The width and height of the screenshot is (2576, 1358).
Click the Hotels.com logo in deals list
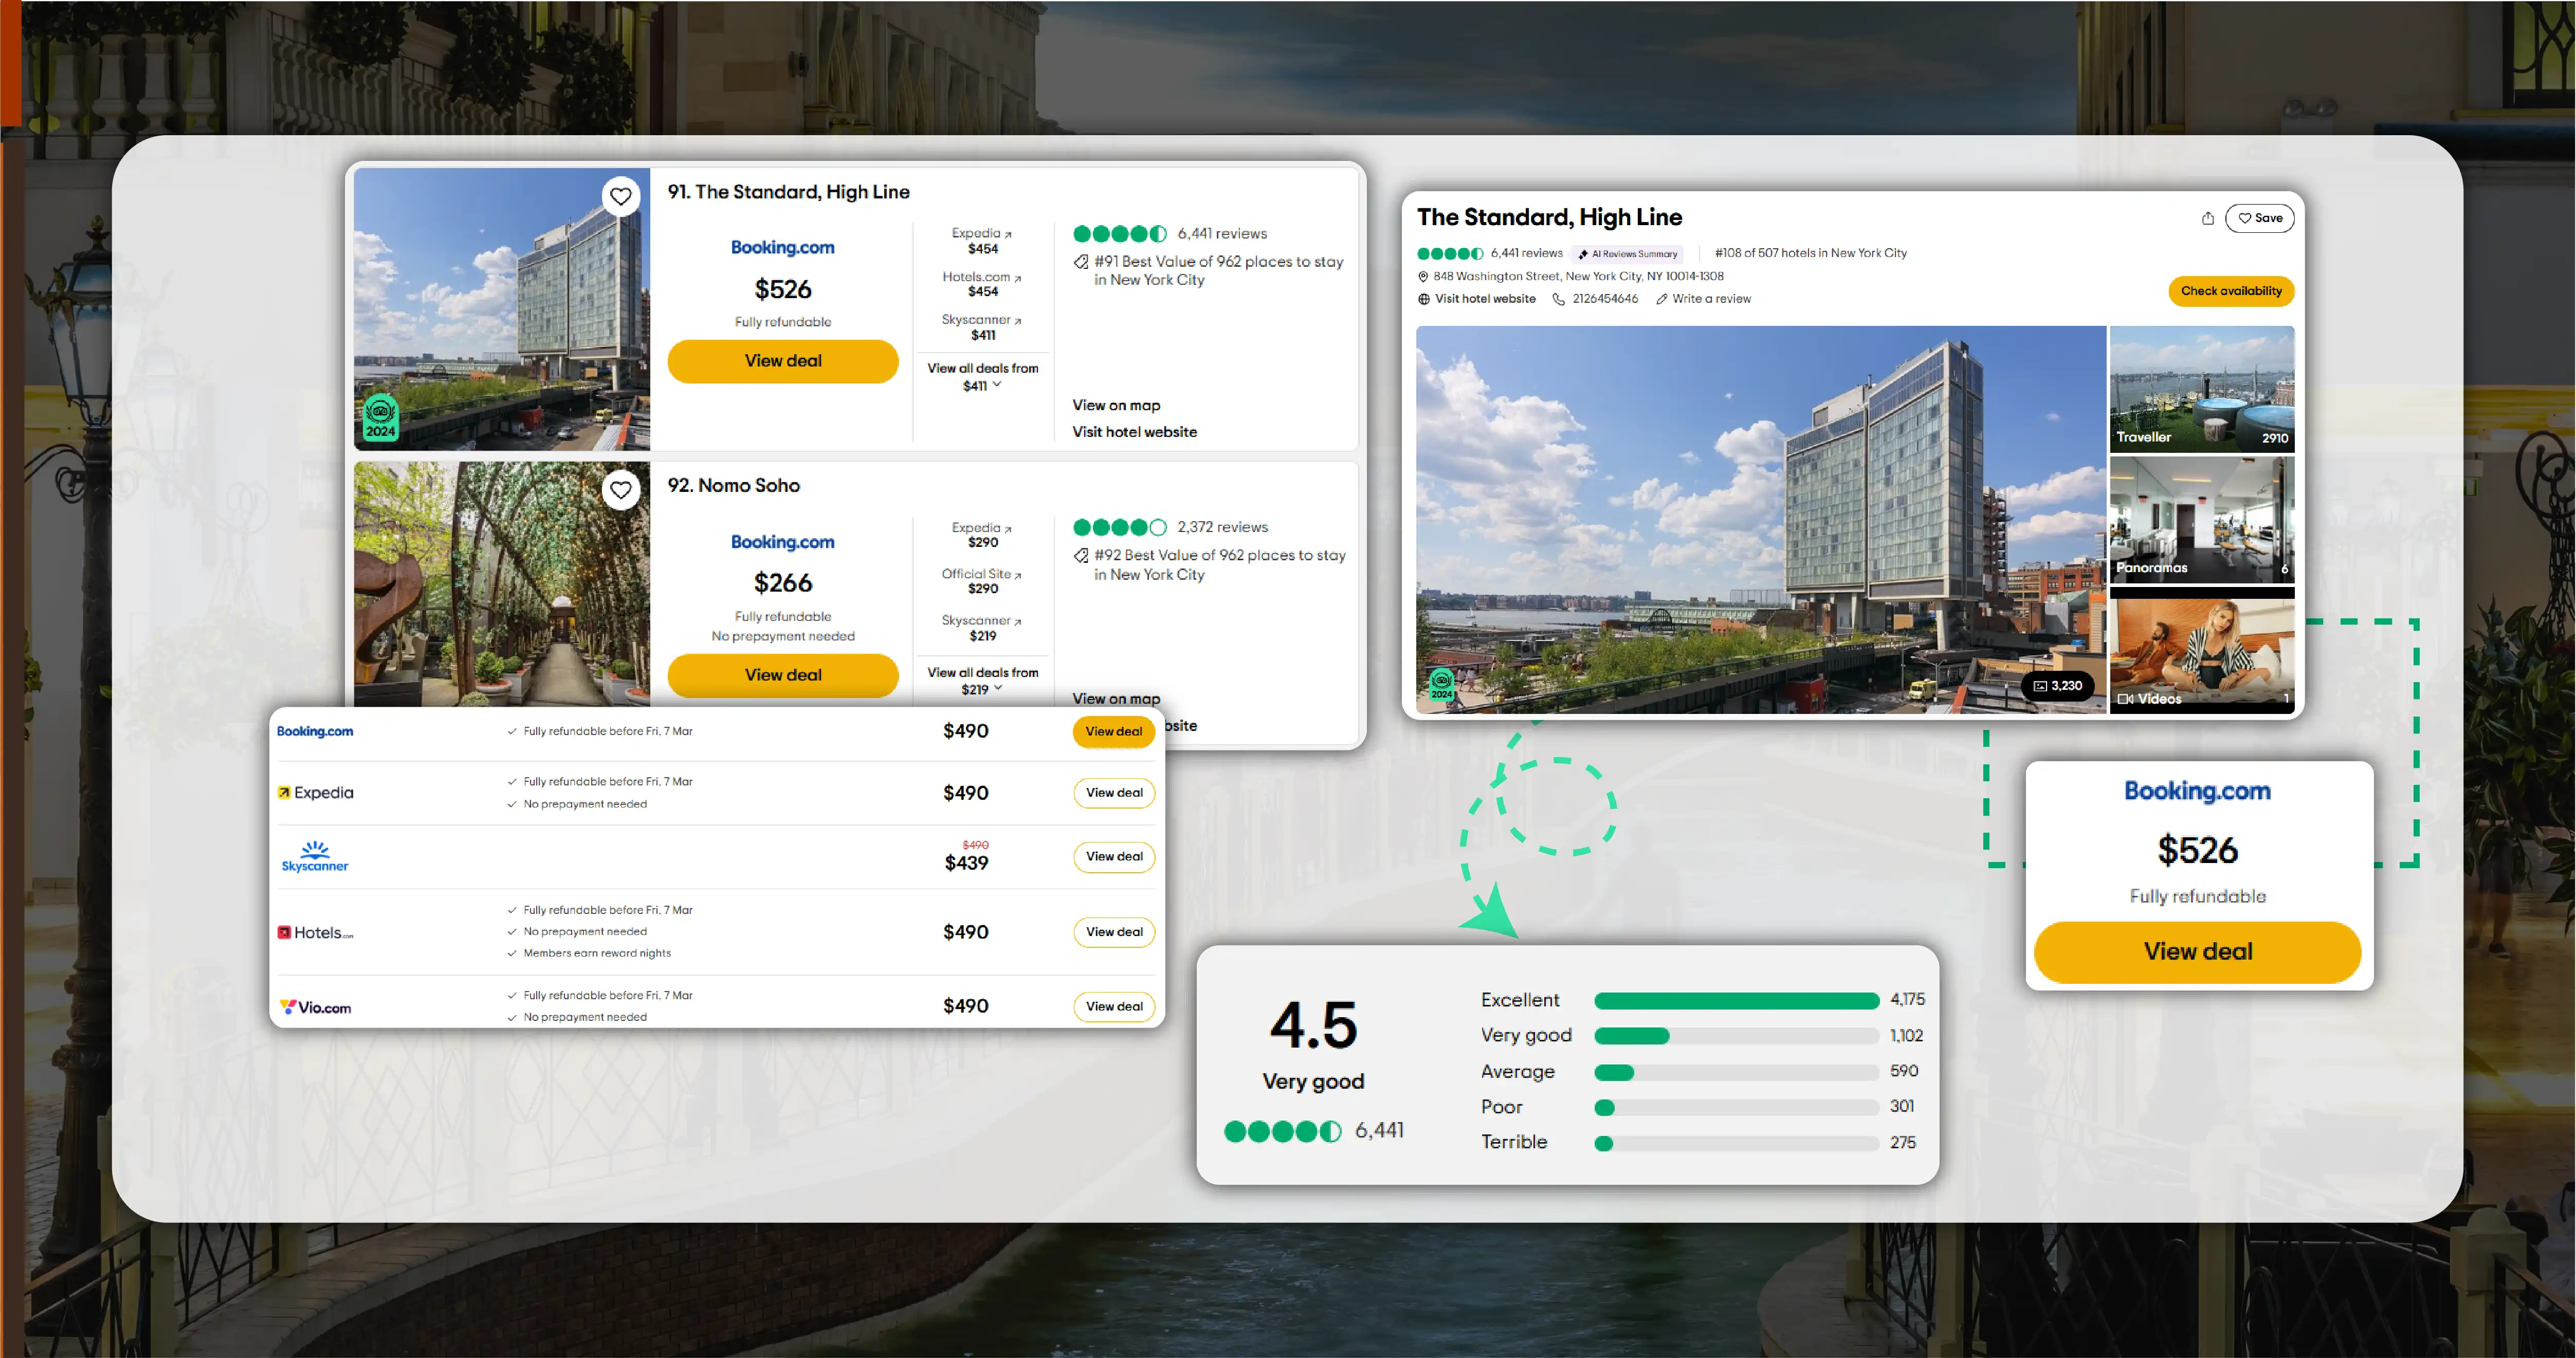pos(315,933)
